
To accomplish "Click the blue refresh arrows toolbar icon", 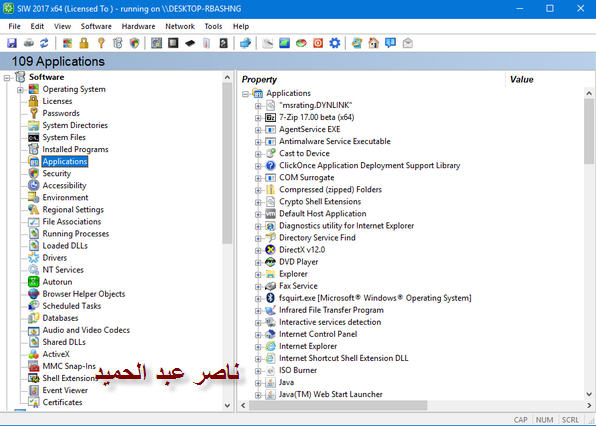I will click(44, 43).
